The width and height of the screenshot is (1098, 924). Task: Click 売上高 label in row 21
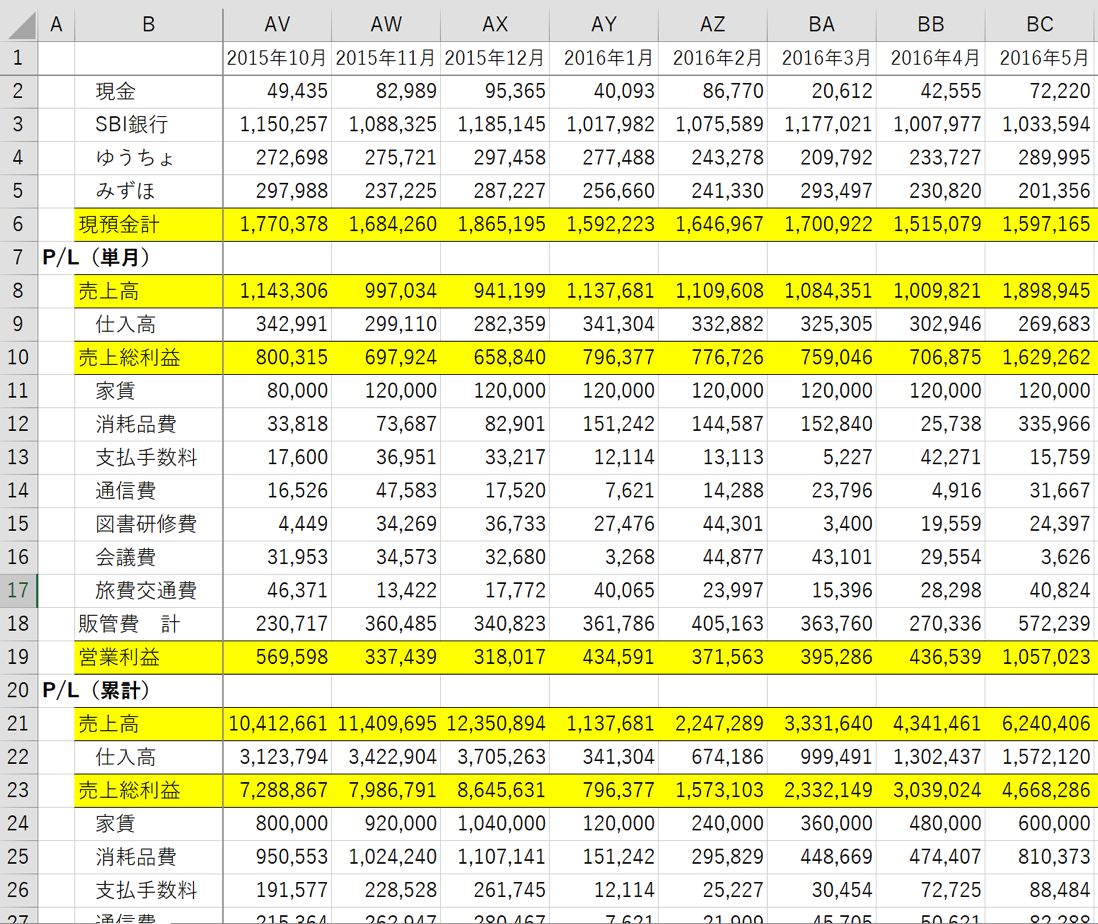click(148, 723)
